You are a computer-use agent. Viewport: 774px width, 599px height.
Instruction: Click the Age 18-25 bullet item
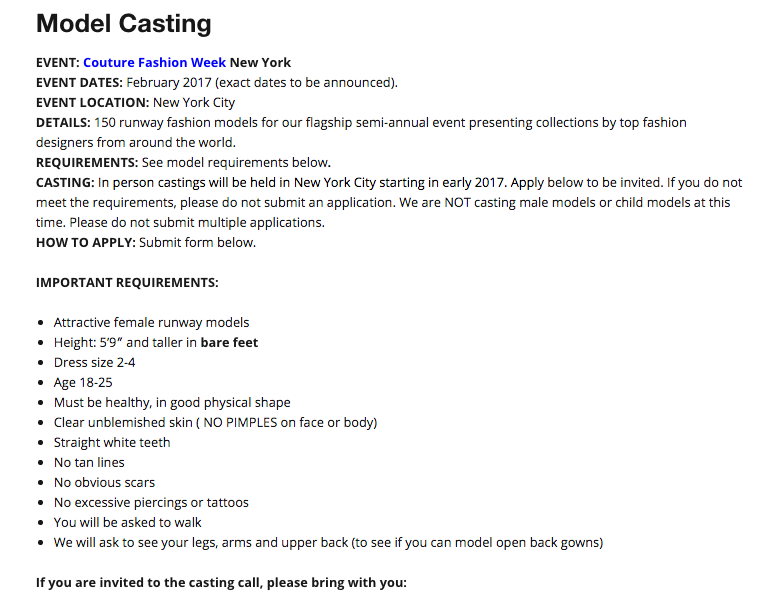coord(83,383)
